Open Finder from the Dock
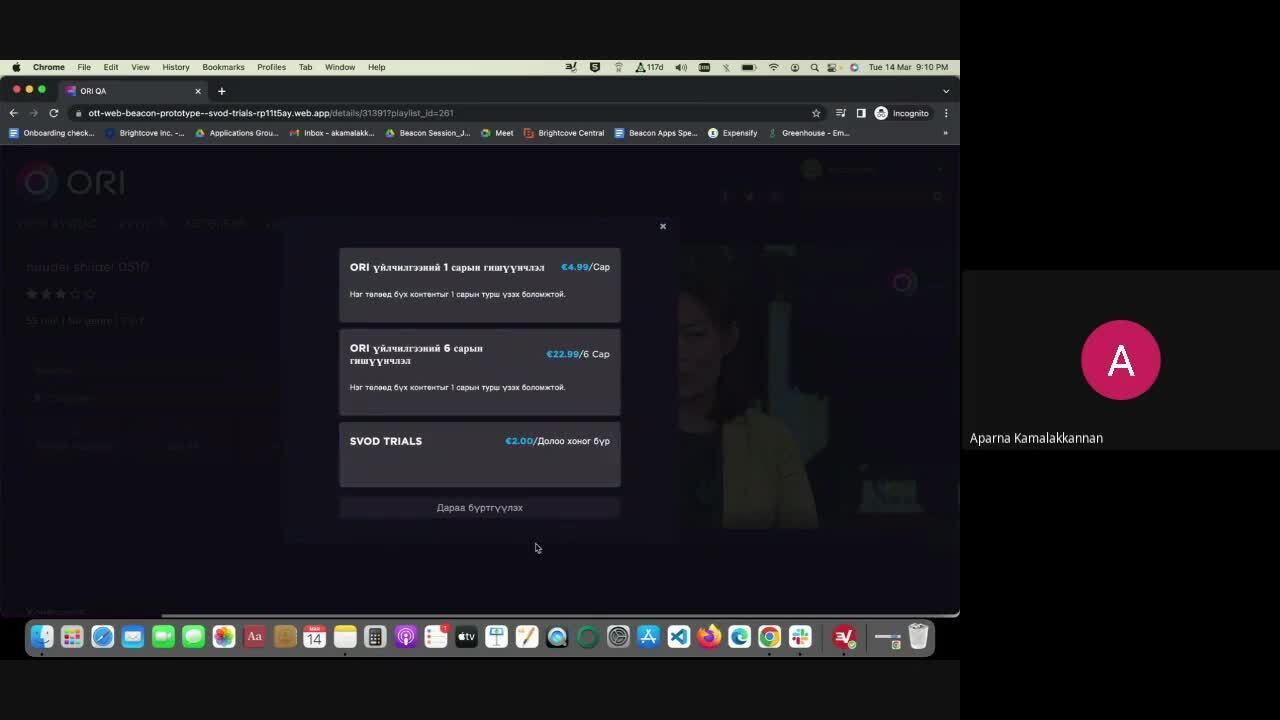Screen dimensions: 1280x720 [x=42, y=637]
